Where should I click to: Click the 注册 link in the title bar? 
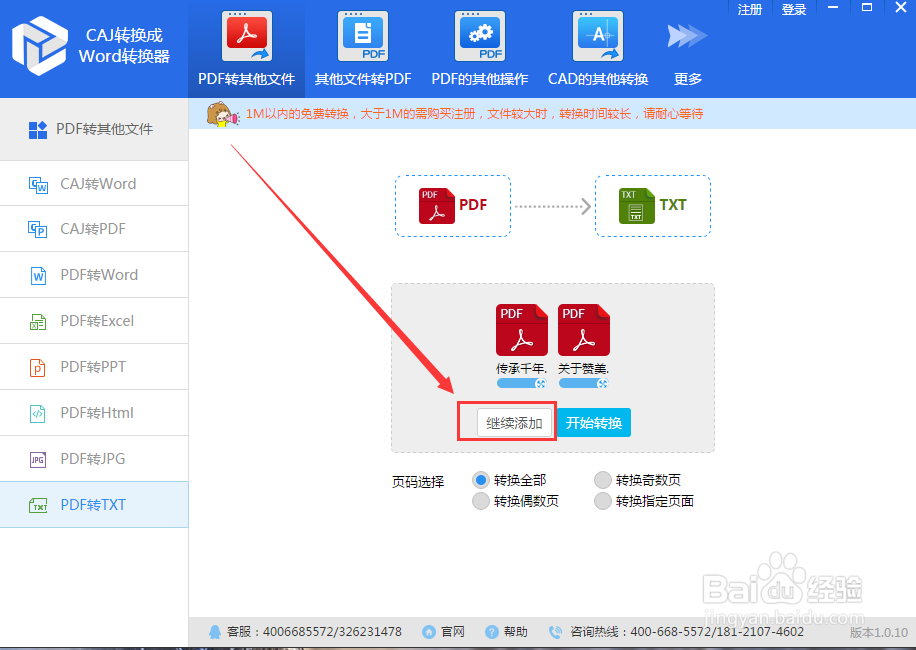click(x=750, y=9)
